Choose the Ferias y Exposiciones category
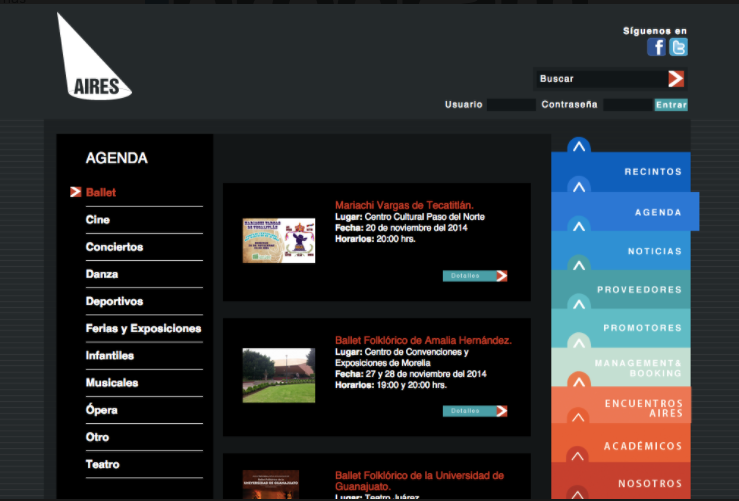This screenshot has height=501, width=739. point(143,328)
